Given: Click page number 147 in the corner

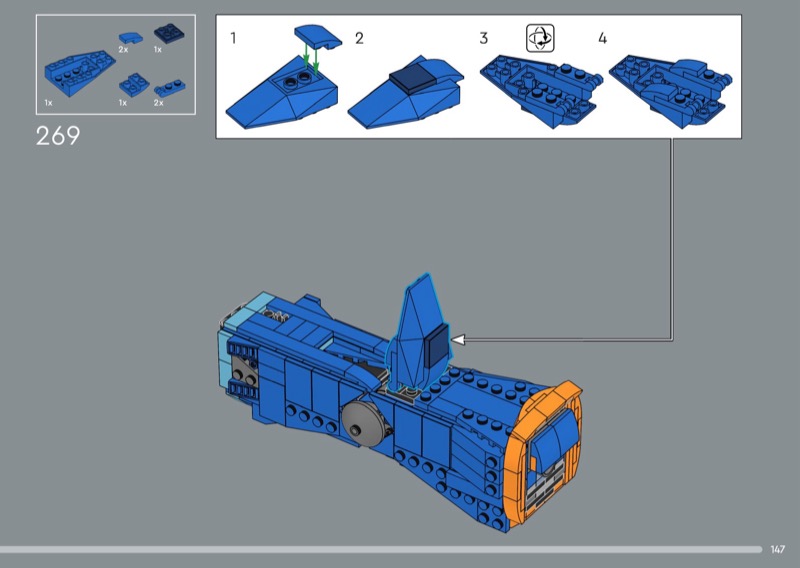Looking at the screenshot, I should [x=778, y=549].
